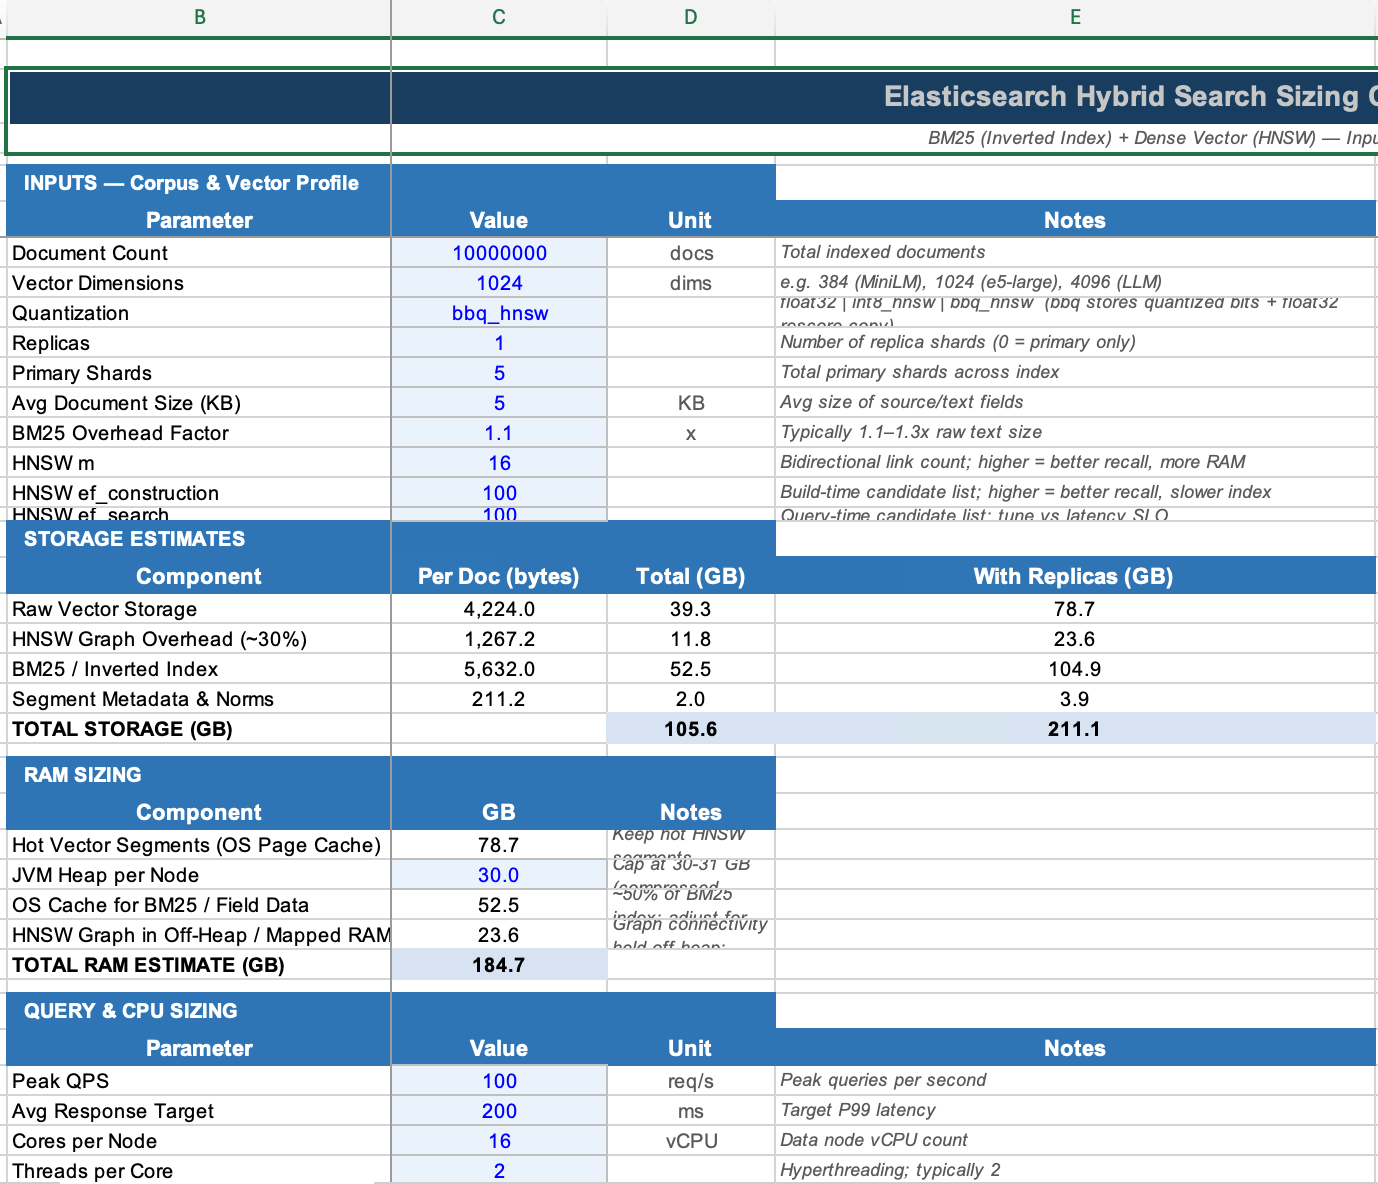
Task: Click the TOTAL RAM ESTIMATE value 184.7
Action: click(x=499, y=965)
